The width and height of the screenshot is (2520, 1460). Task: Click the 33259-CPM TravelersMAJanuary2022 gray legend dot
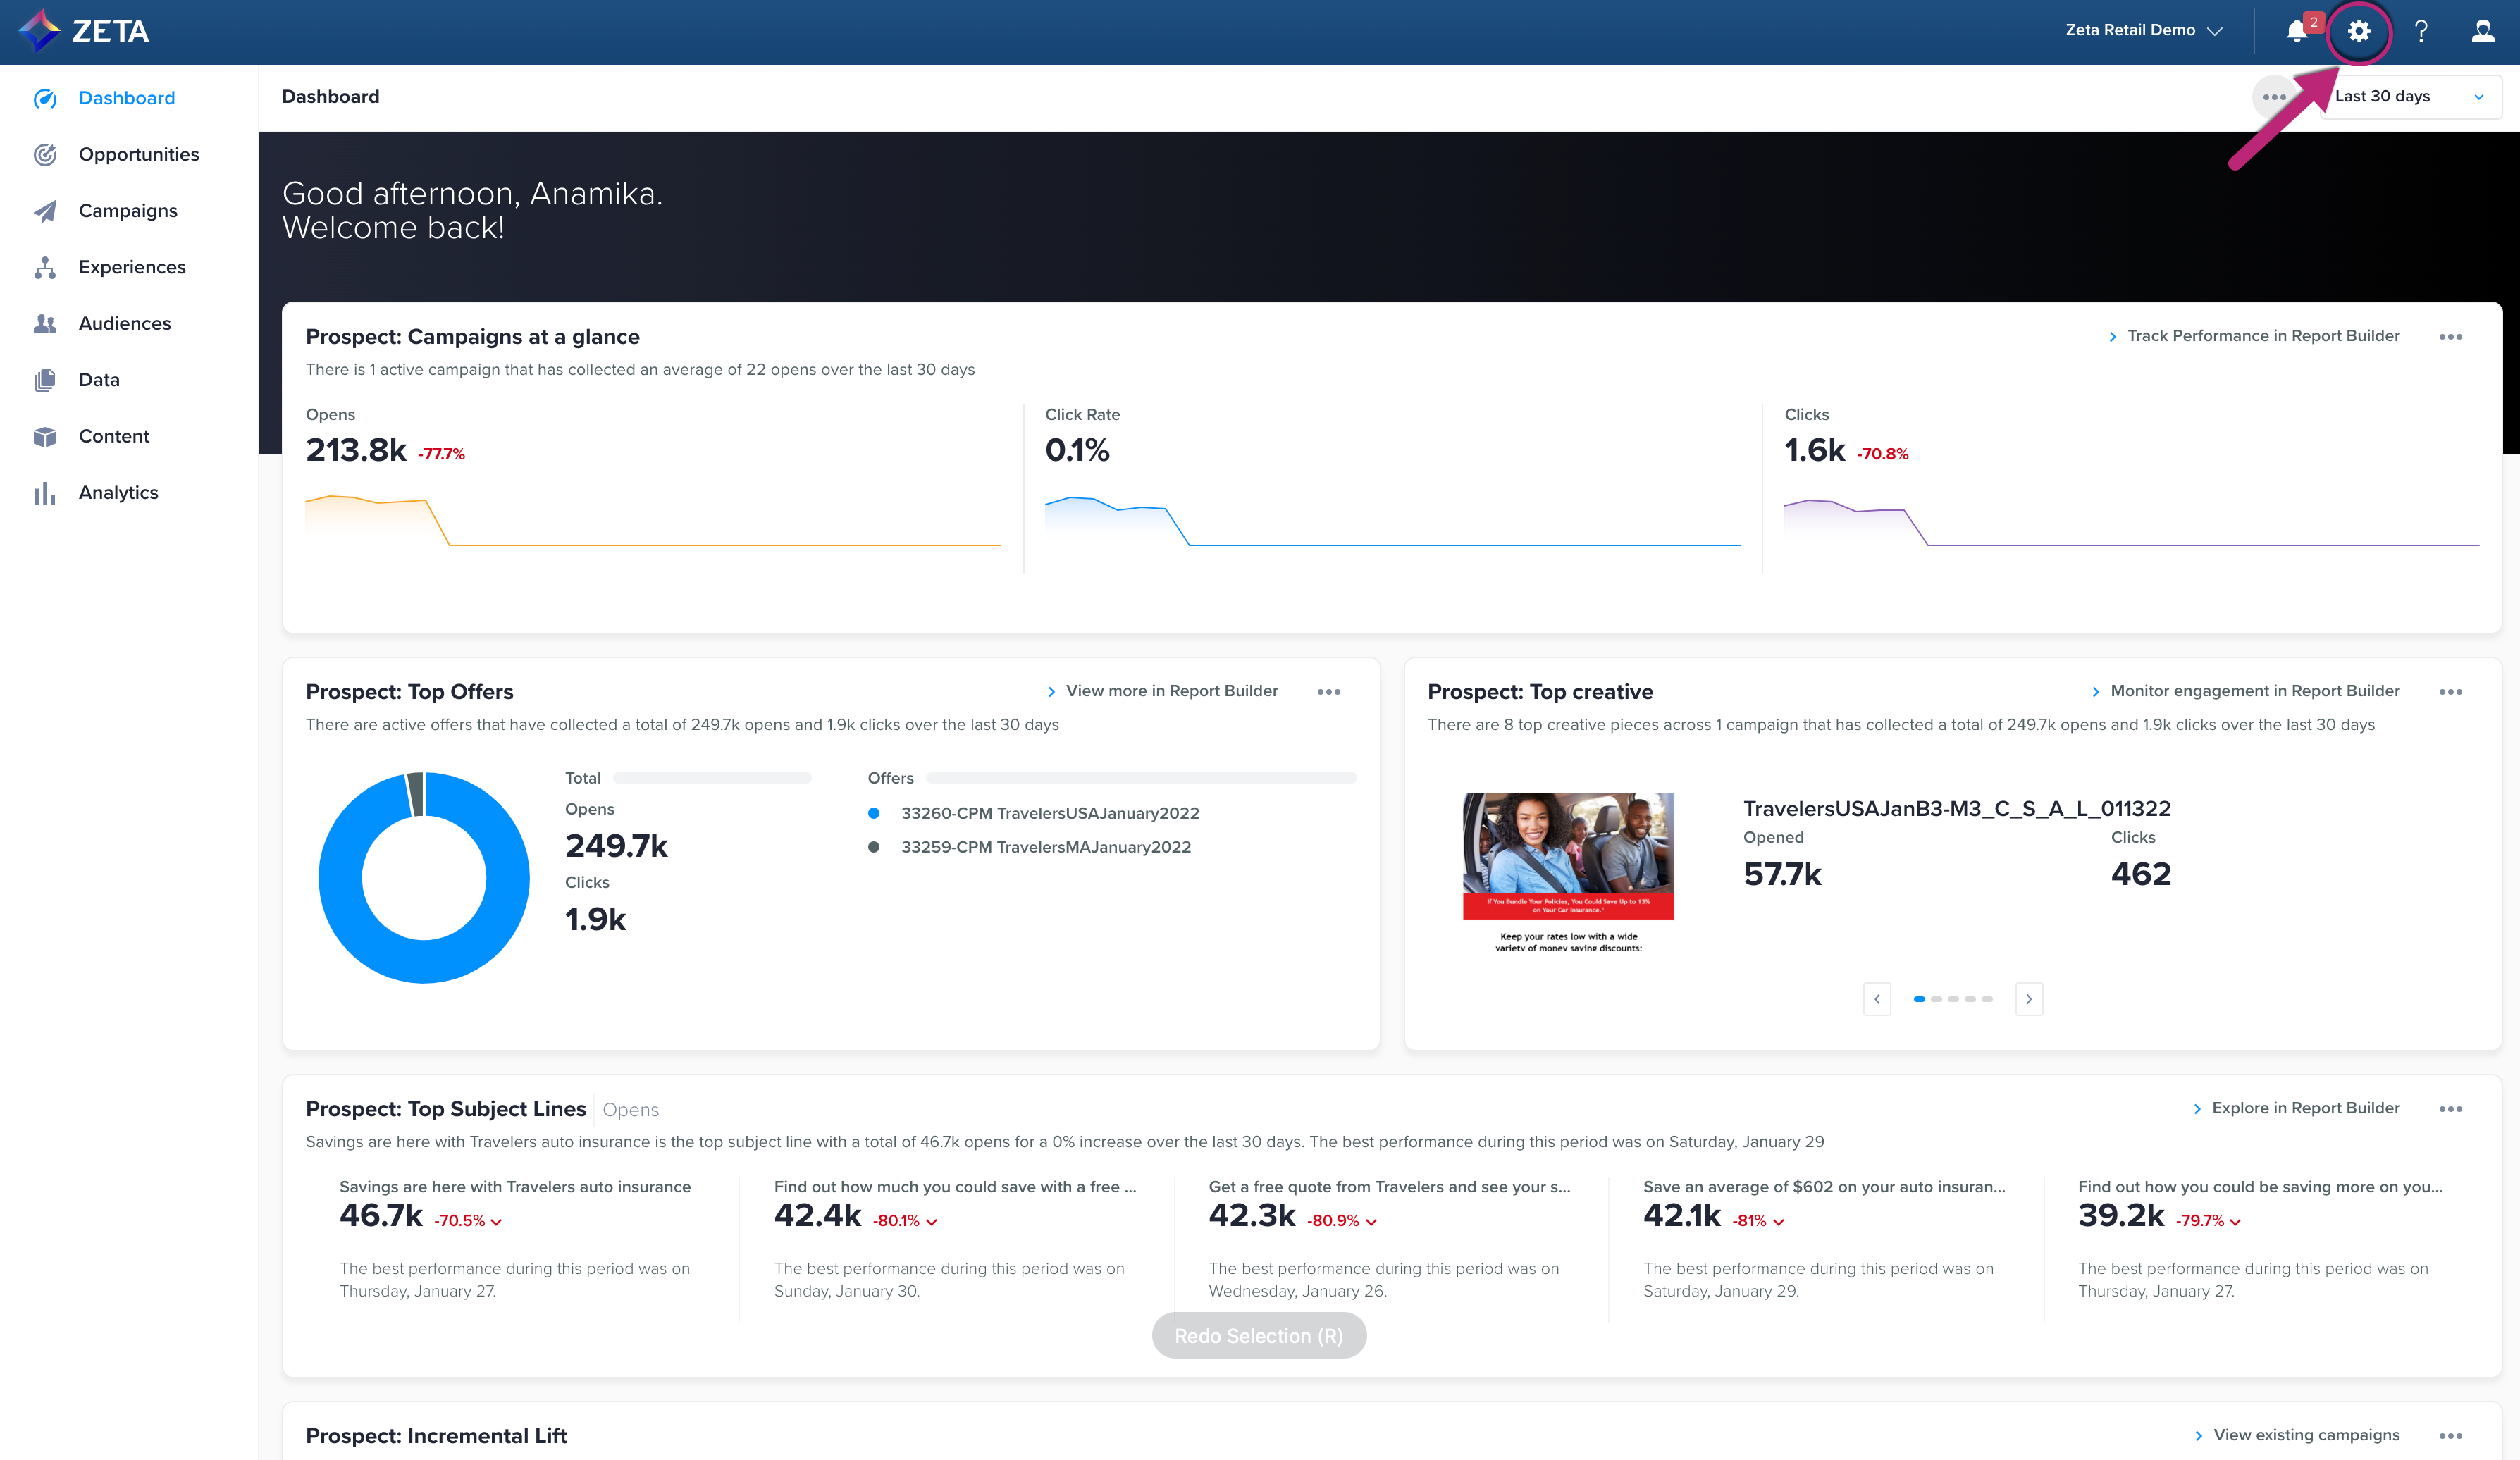pos(874,847)
